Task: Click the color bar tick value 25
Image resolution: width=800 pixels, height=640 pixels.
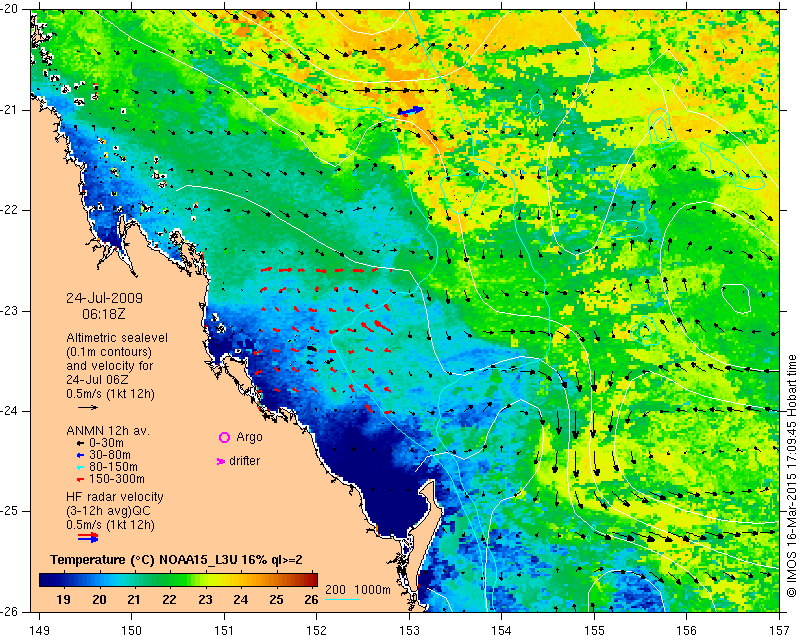Action: (276, 600)
